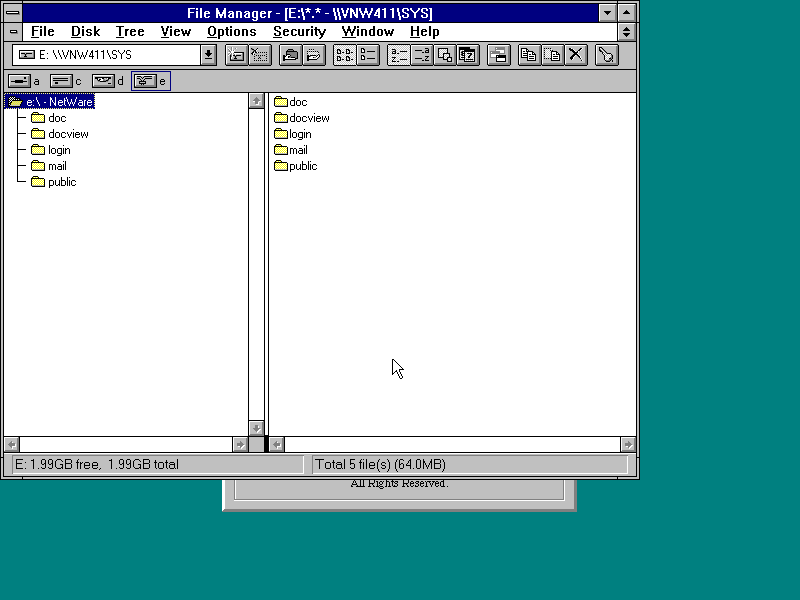800x600 pixels.
Task: Open the Security menu
Action: point(299,32)
